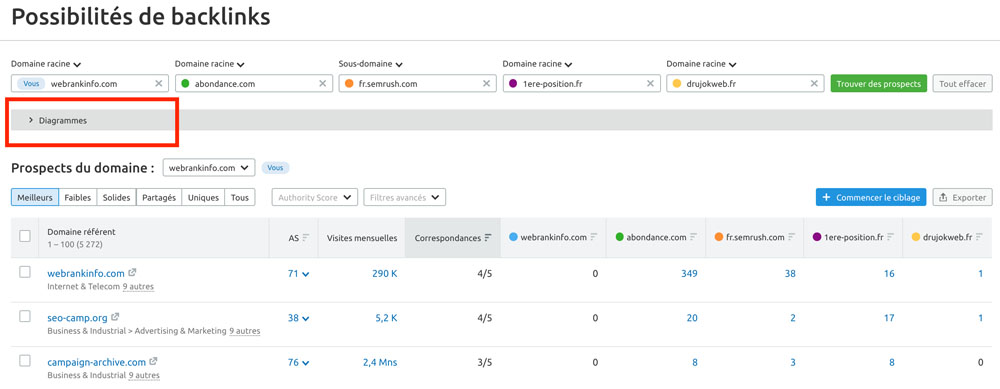Open external link icon beside seo-camp.org

point(115,317)
